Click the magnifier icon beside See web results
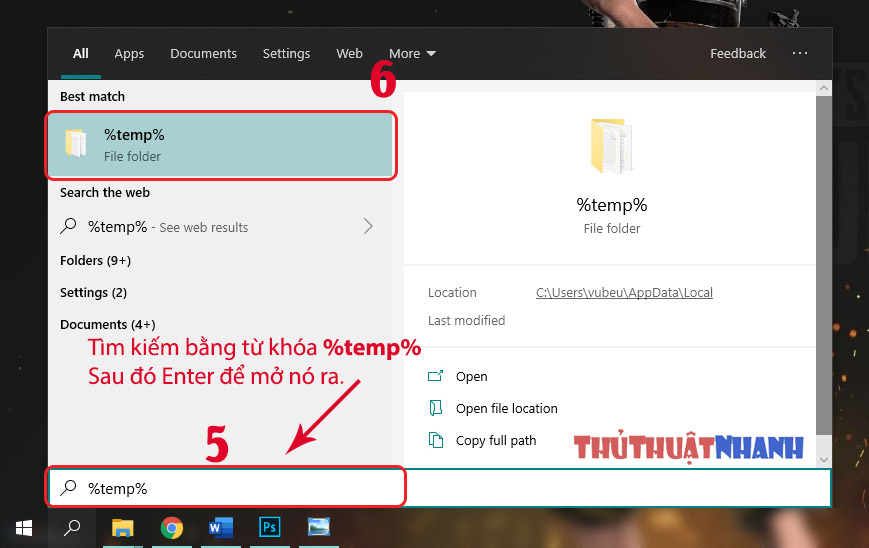This screenshot has width=869, height=548. [68, 226]
